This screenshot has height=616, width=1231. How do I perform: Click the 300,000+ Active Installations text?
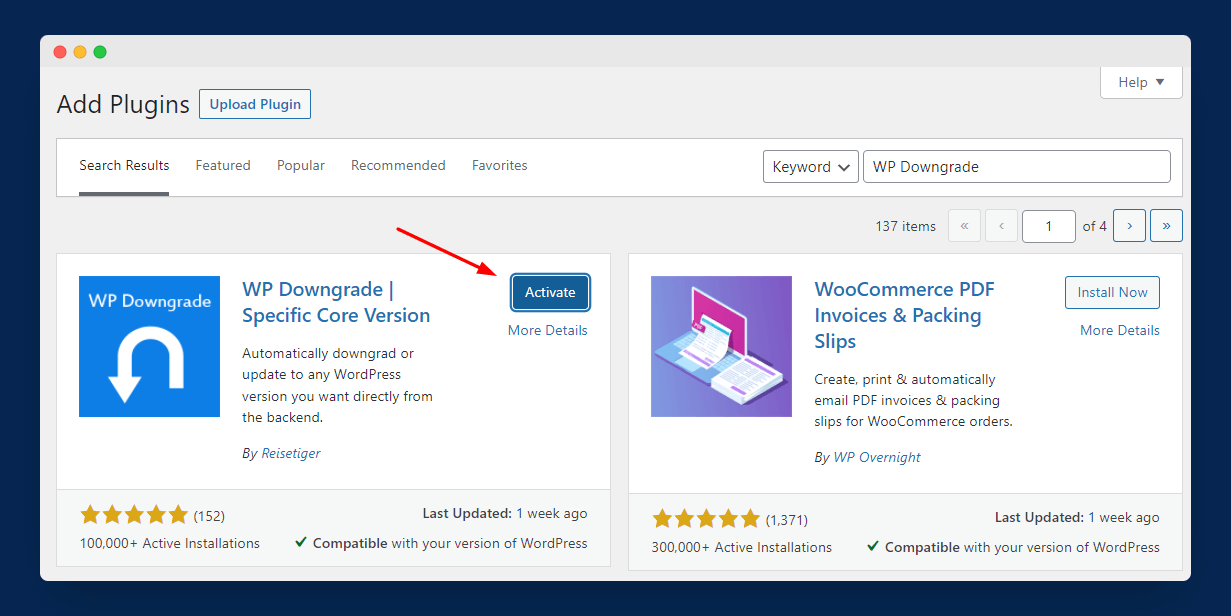[x=742, y=547]
